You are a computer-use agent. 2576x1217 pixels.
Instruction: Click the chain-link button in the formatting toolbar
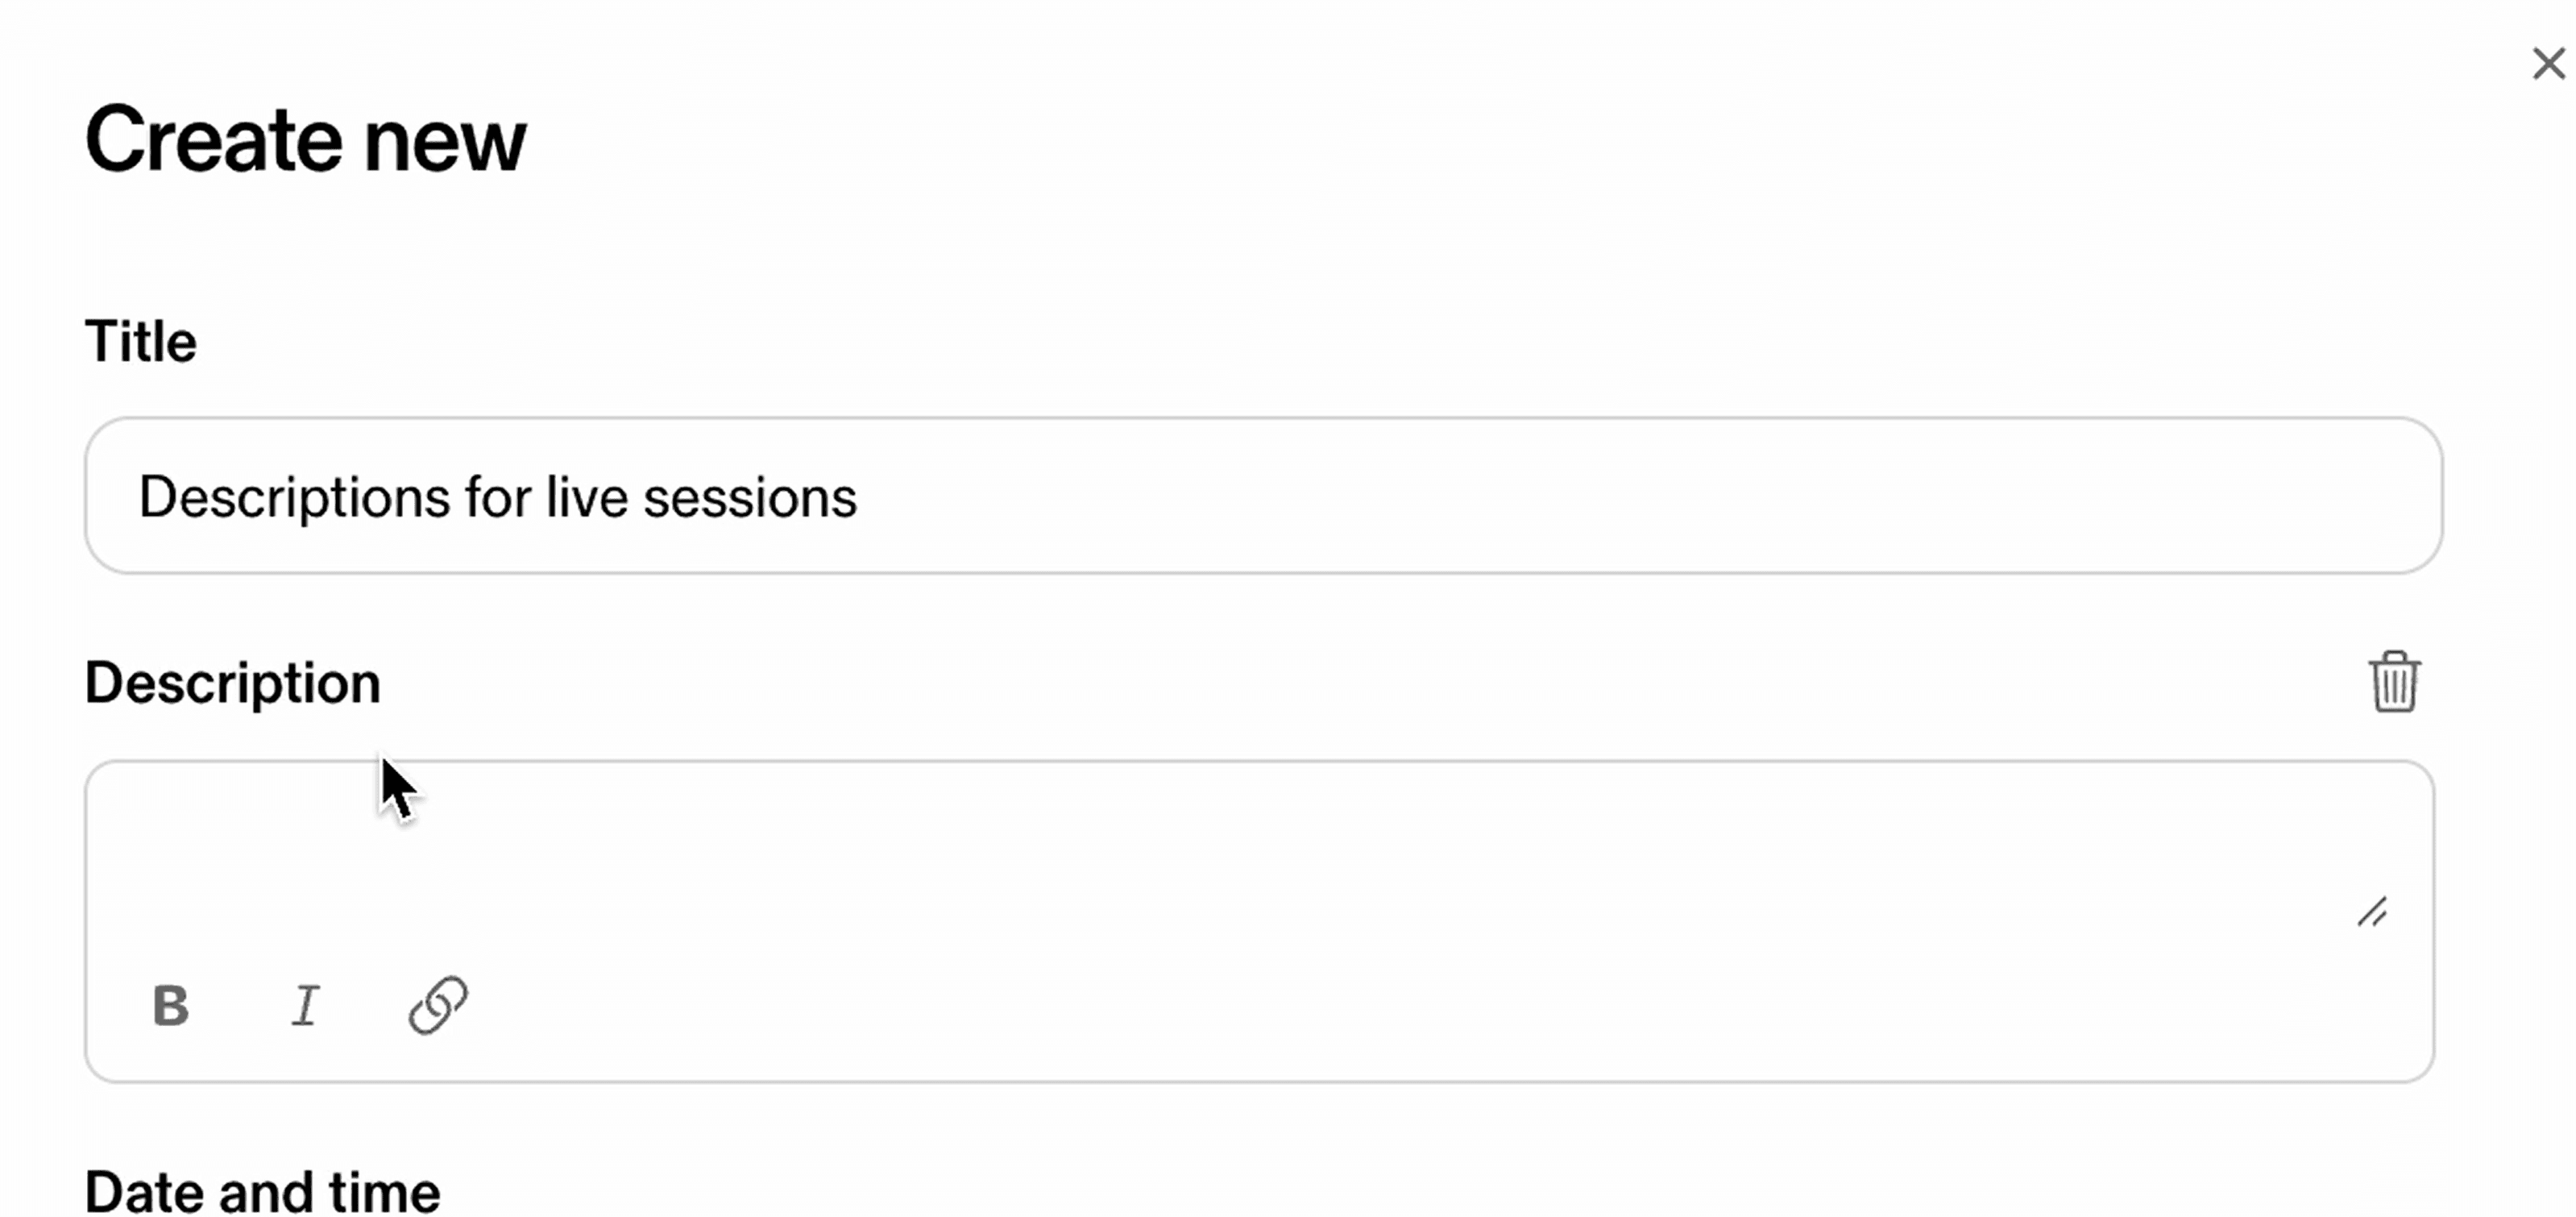point(438,1005)
